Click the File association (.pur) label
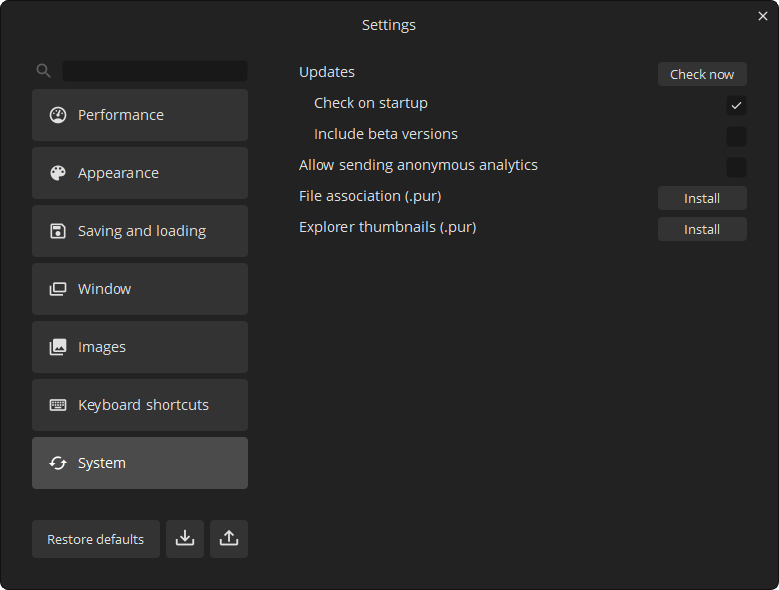The width and height of the screenshot is (779, 590). [370, 196]
